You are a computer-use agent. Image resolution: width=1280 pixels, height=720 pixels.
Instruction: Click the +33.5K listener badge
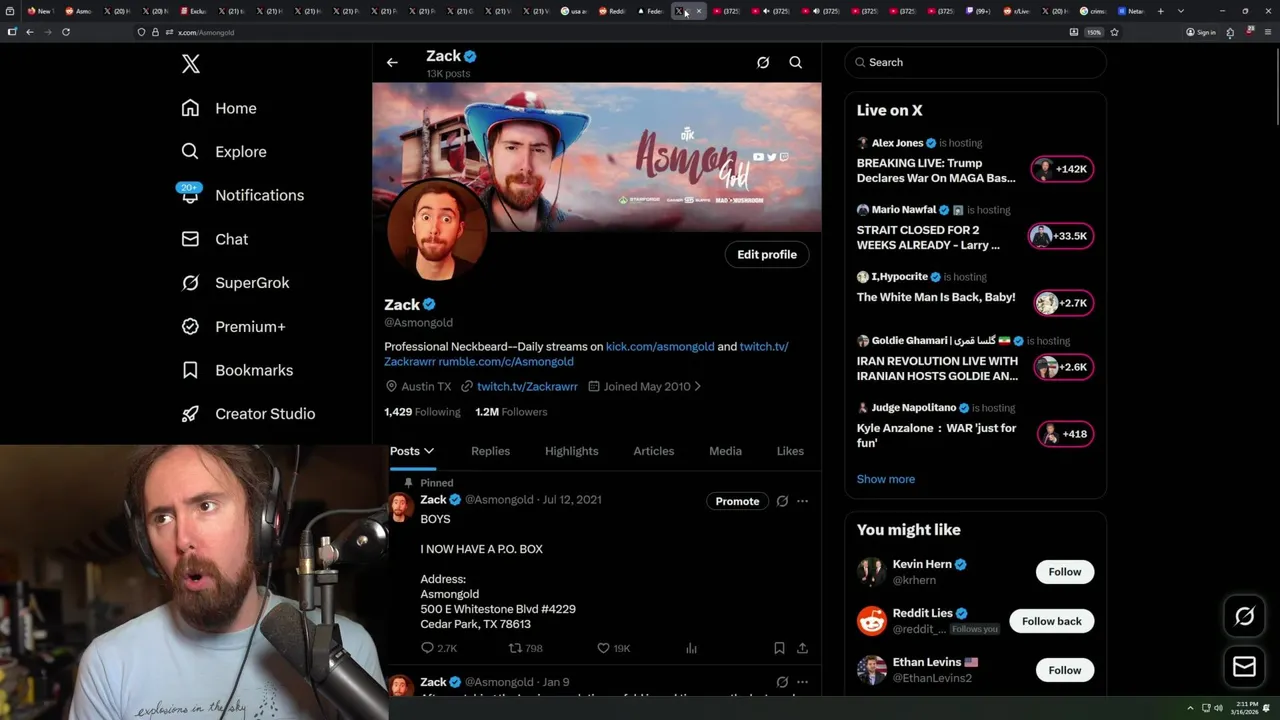pyautogui.click(x=1061, y=236)
